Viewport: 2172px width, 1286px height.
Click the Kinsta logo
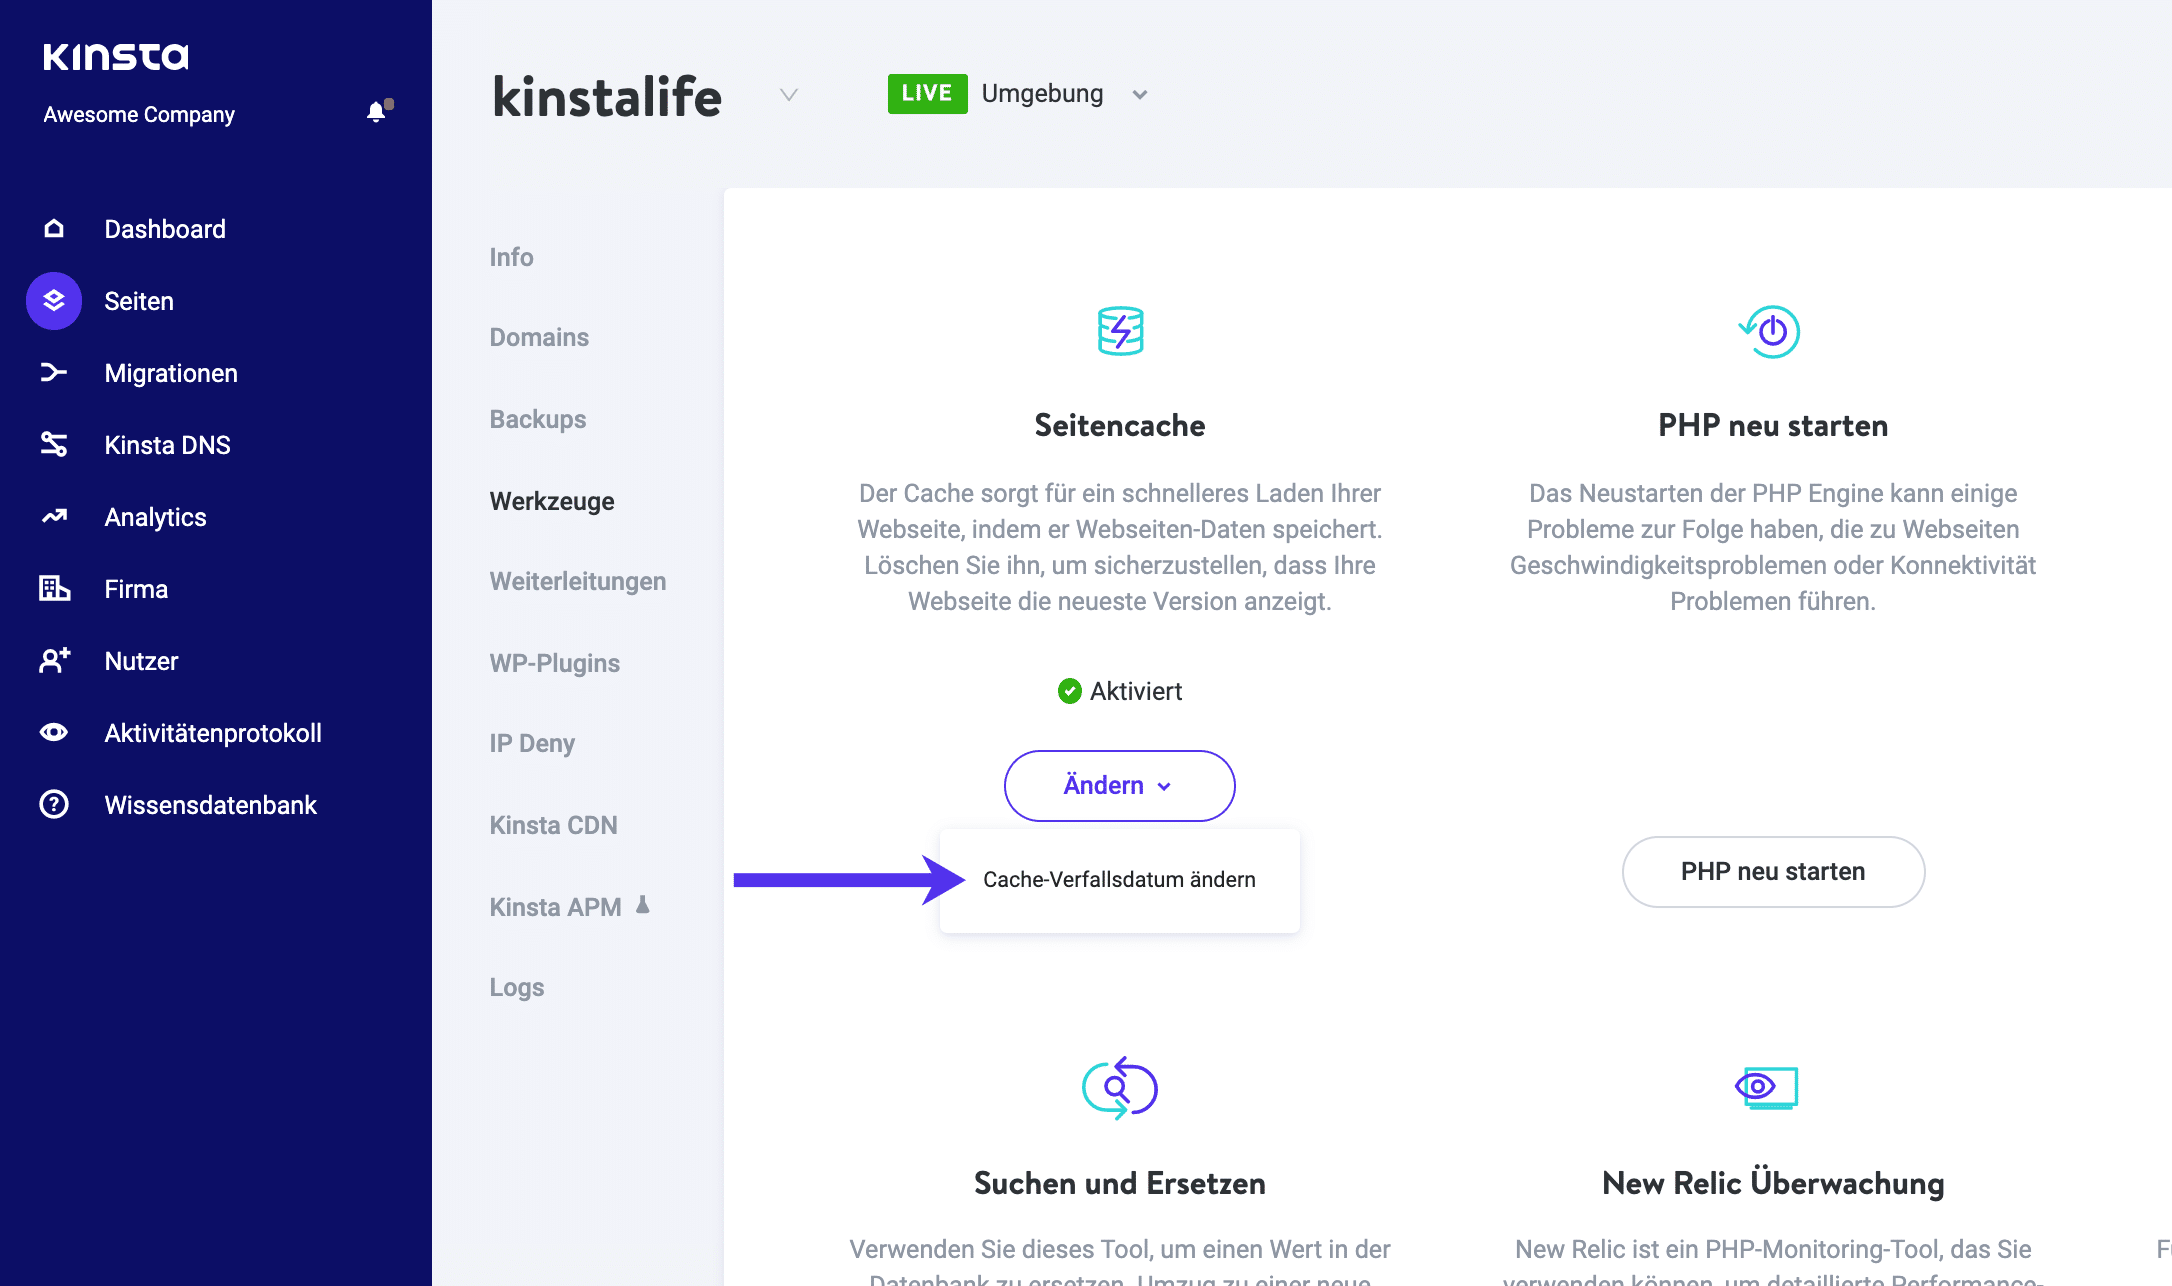coord(115,57)
